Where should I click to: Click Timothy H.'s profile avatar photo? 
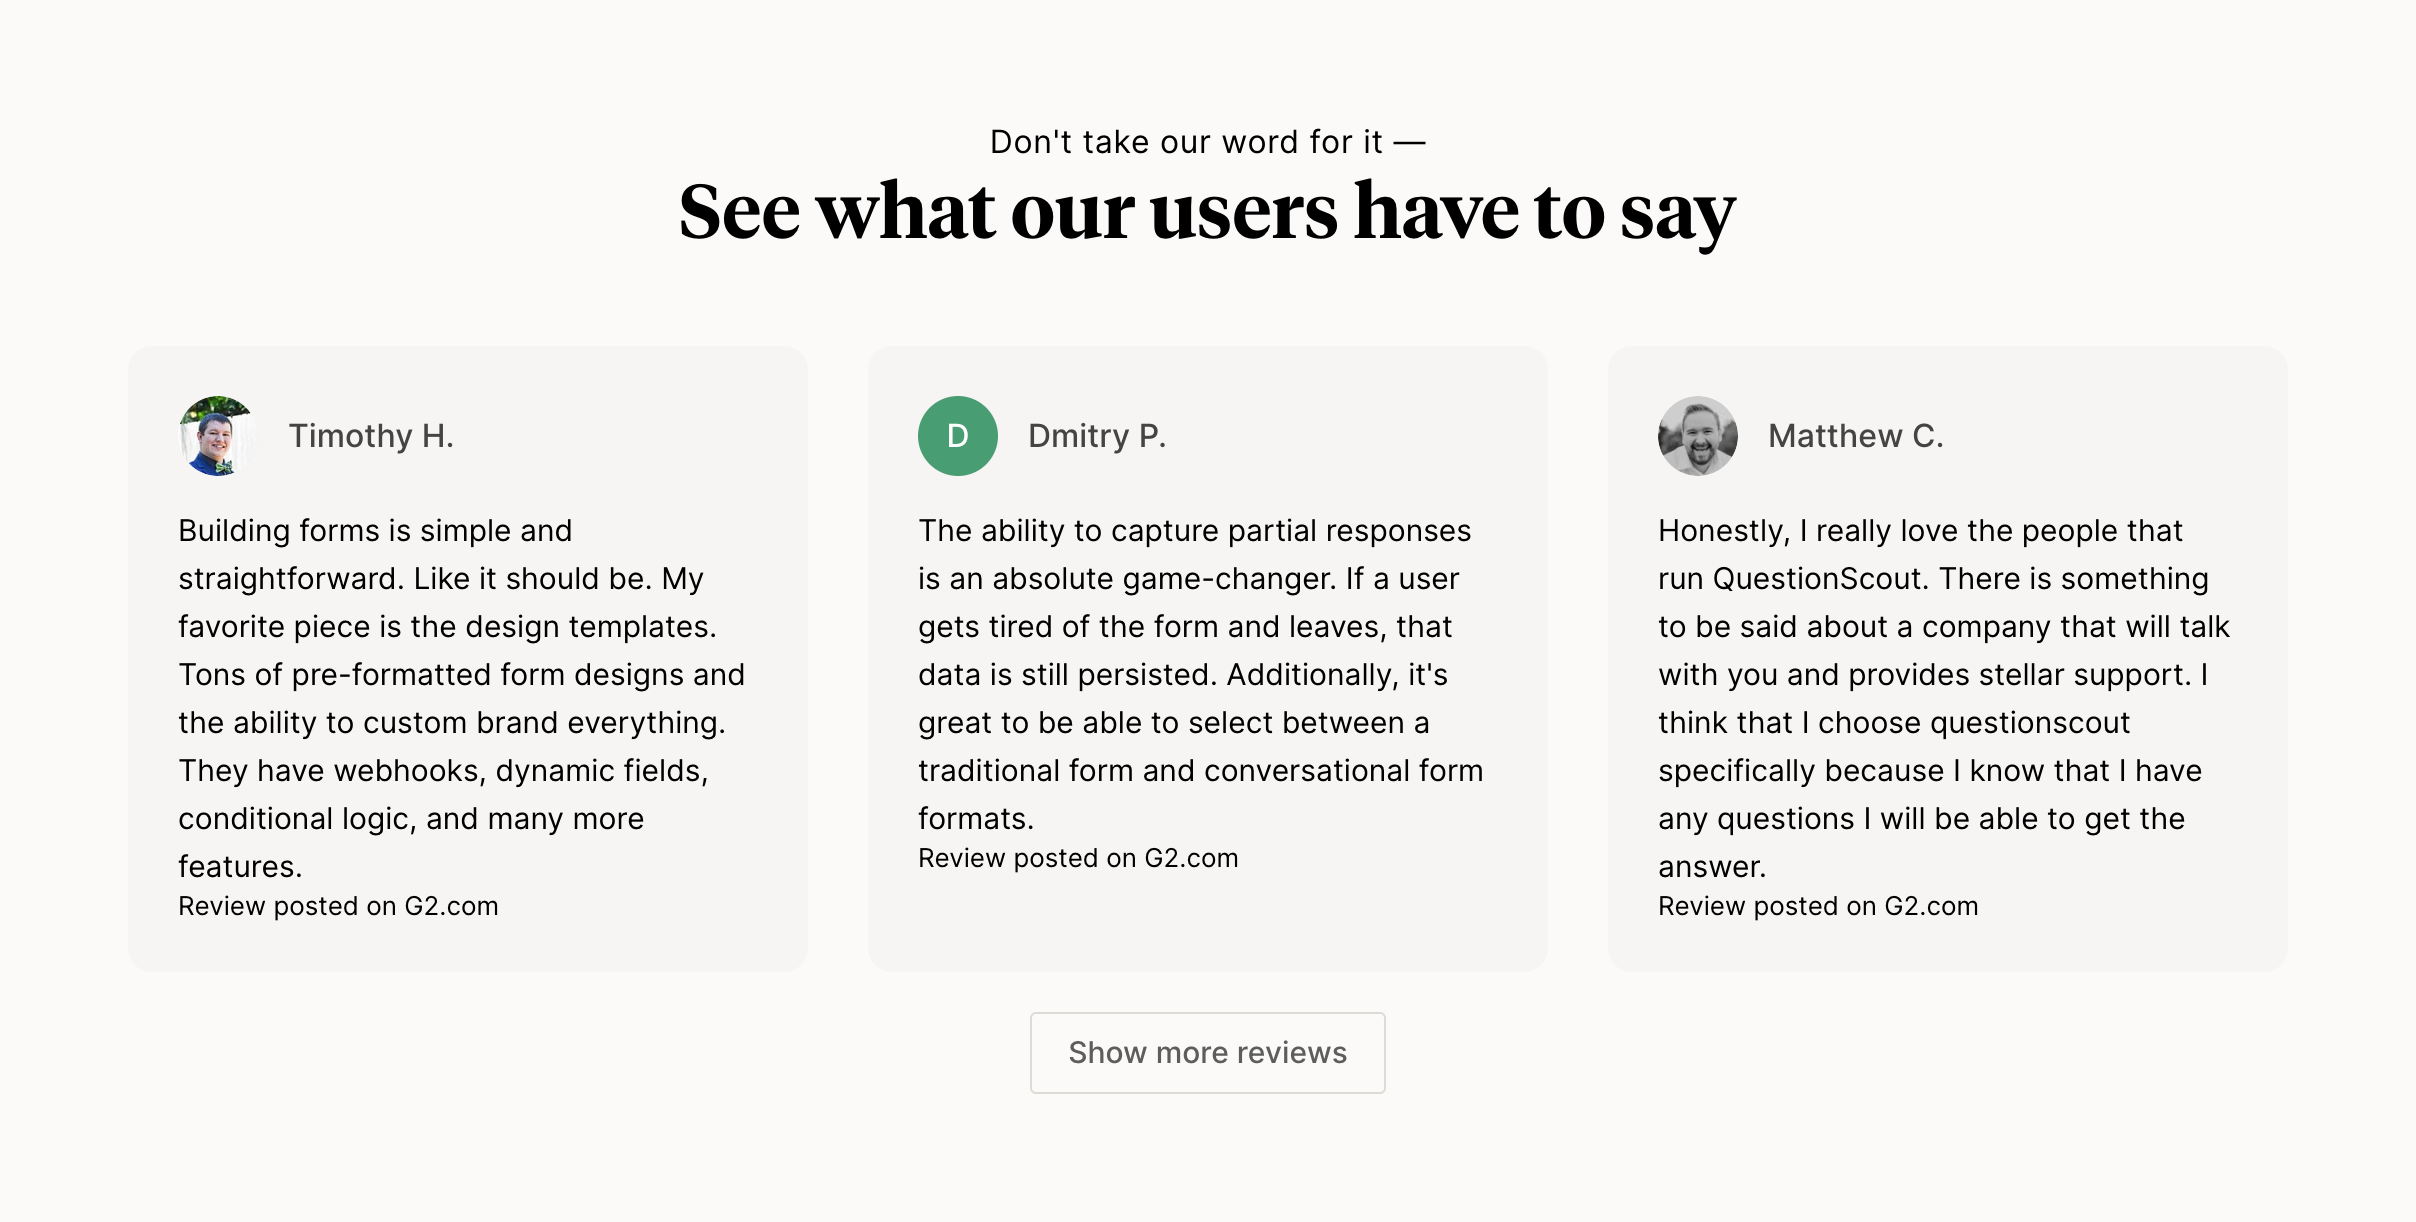(216, 435)
